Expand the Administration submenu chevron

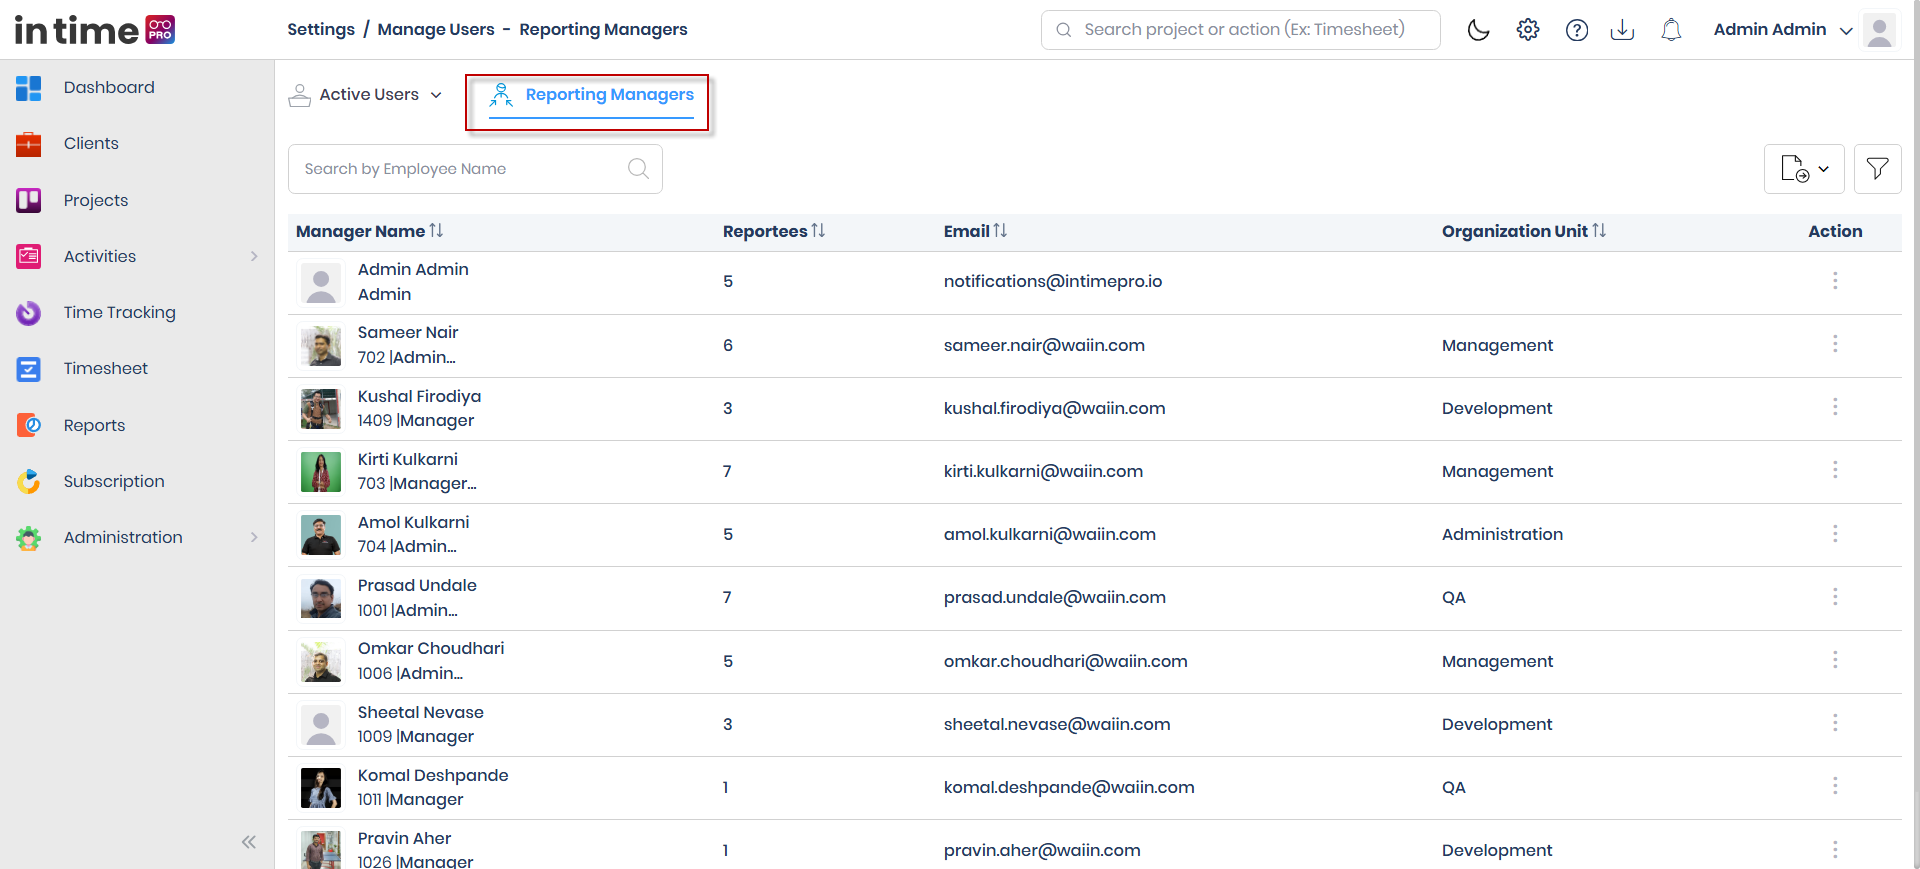tap(254, 538)
